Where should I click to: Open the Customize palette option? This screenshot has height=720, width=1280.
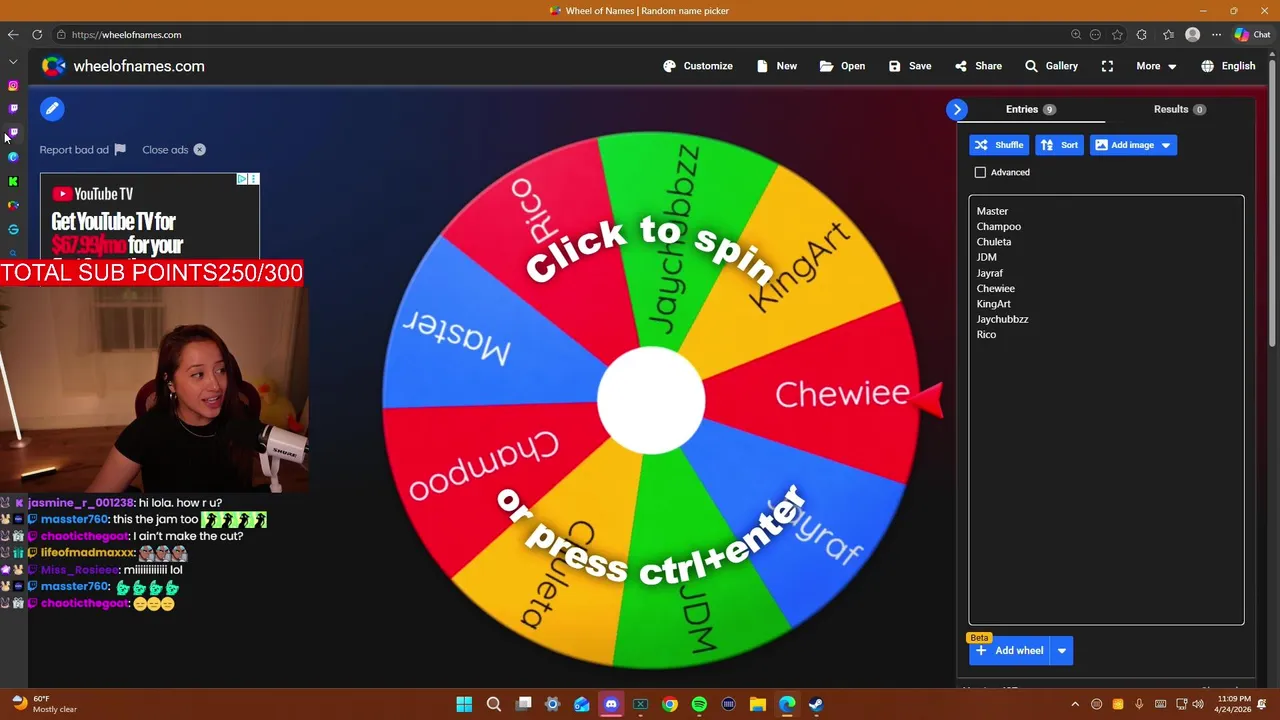pos(698,66)
